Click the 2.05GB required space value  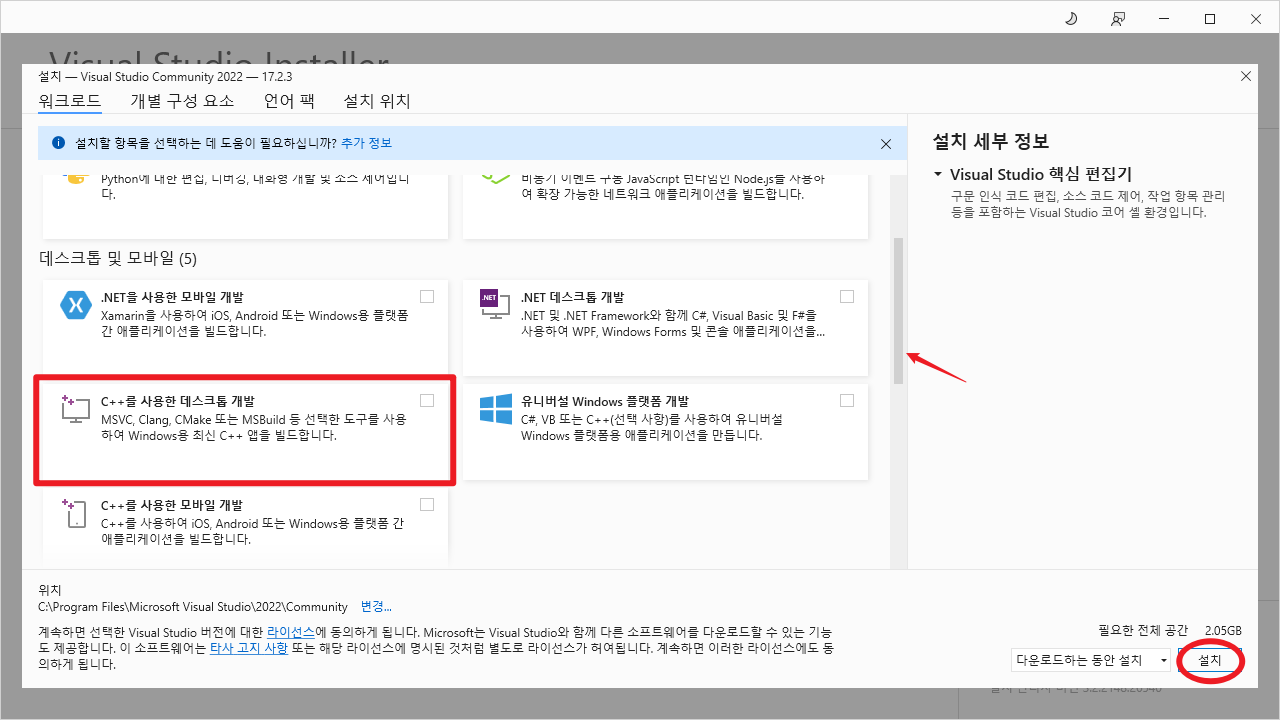[x=1223, y=630]
